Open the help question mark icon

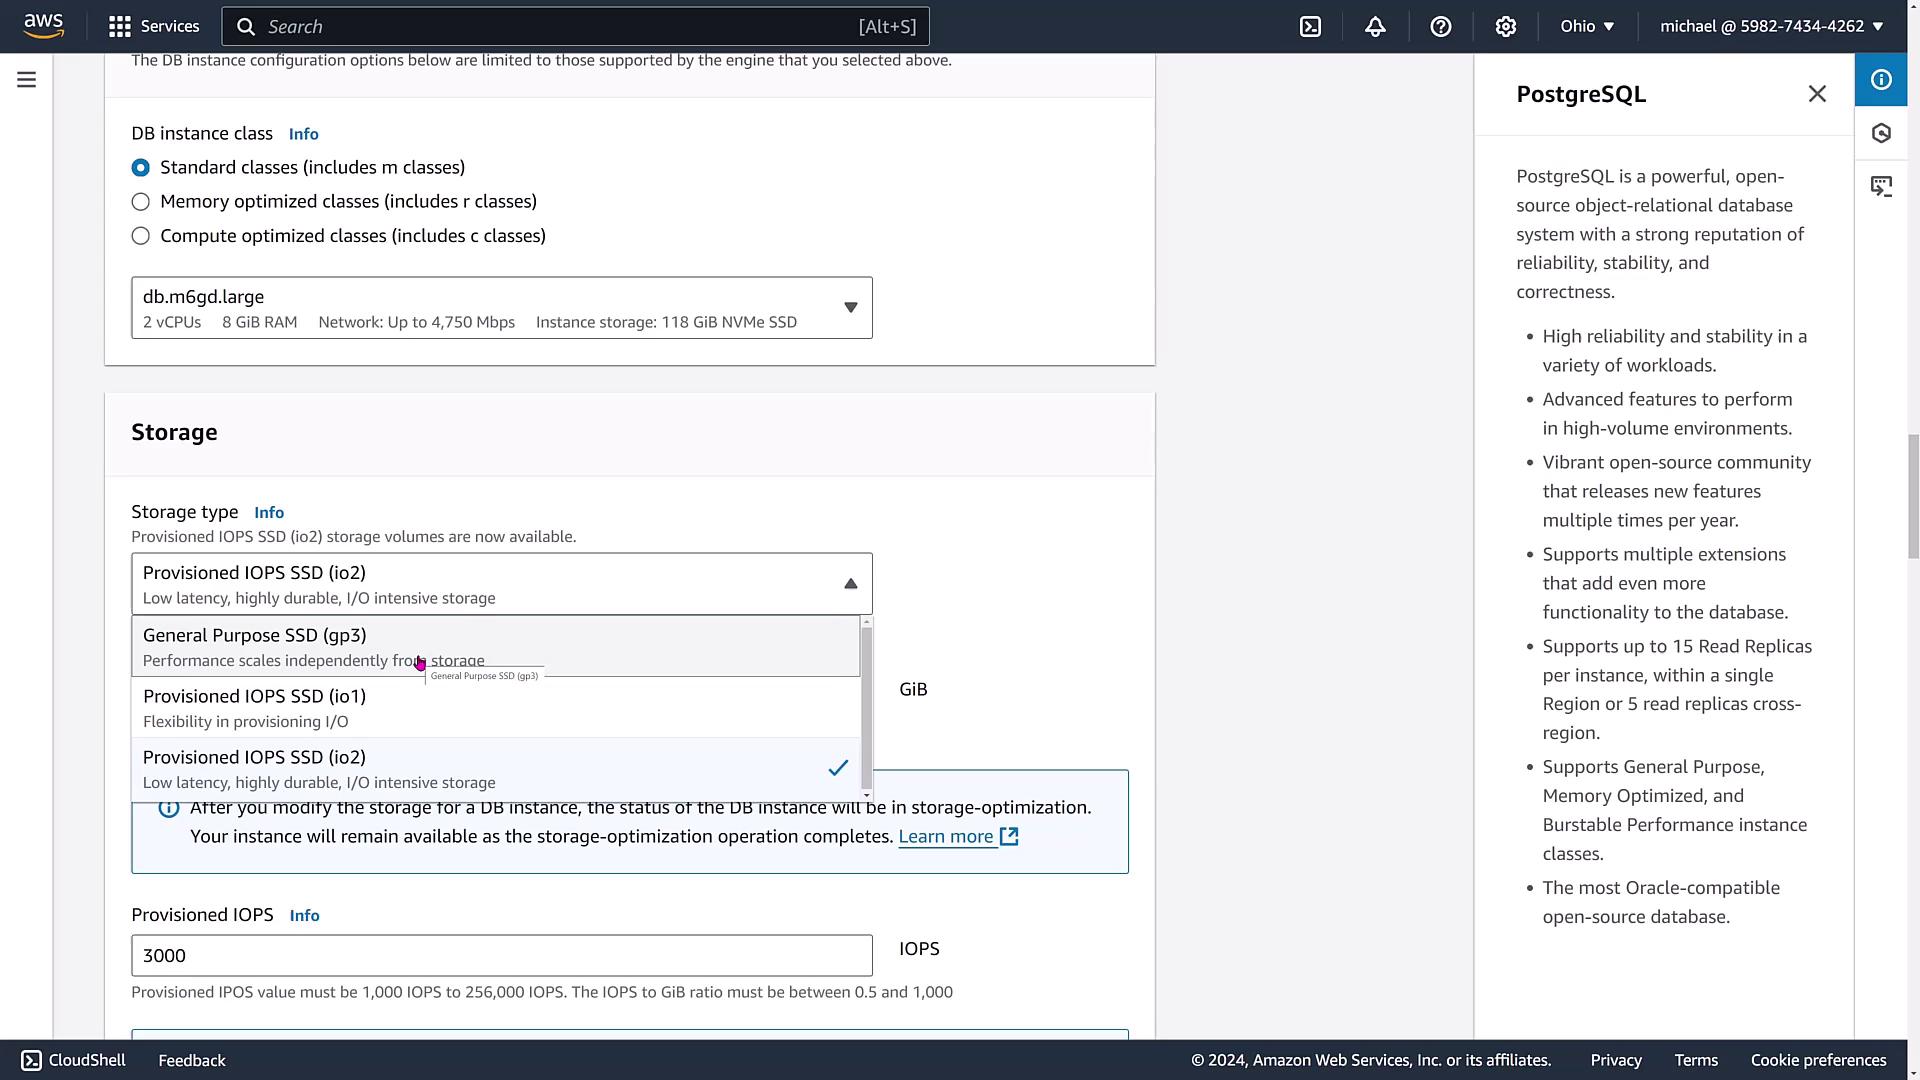click(x=1440, y=27)
